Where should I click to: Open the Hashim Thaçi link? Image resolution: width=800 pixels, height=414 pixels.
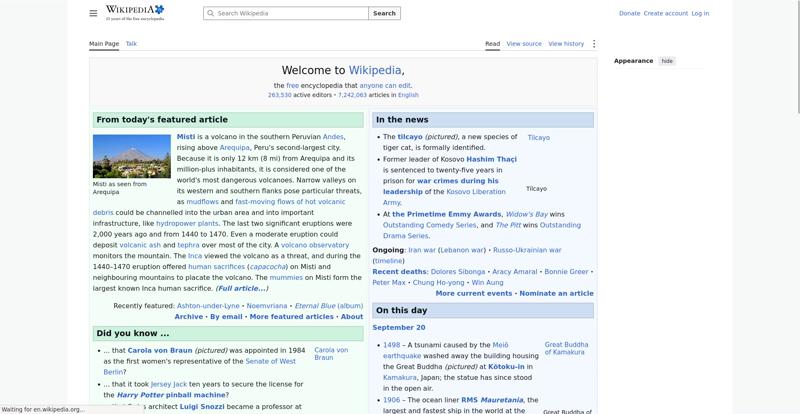coord(491,159)
